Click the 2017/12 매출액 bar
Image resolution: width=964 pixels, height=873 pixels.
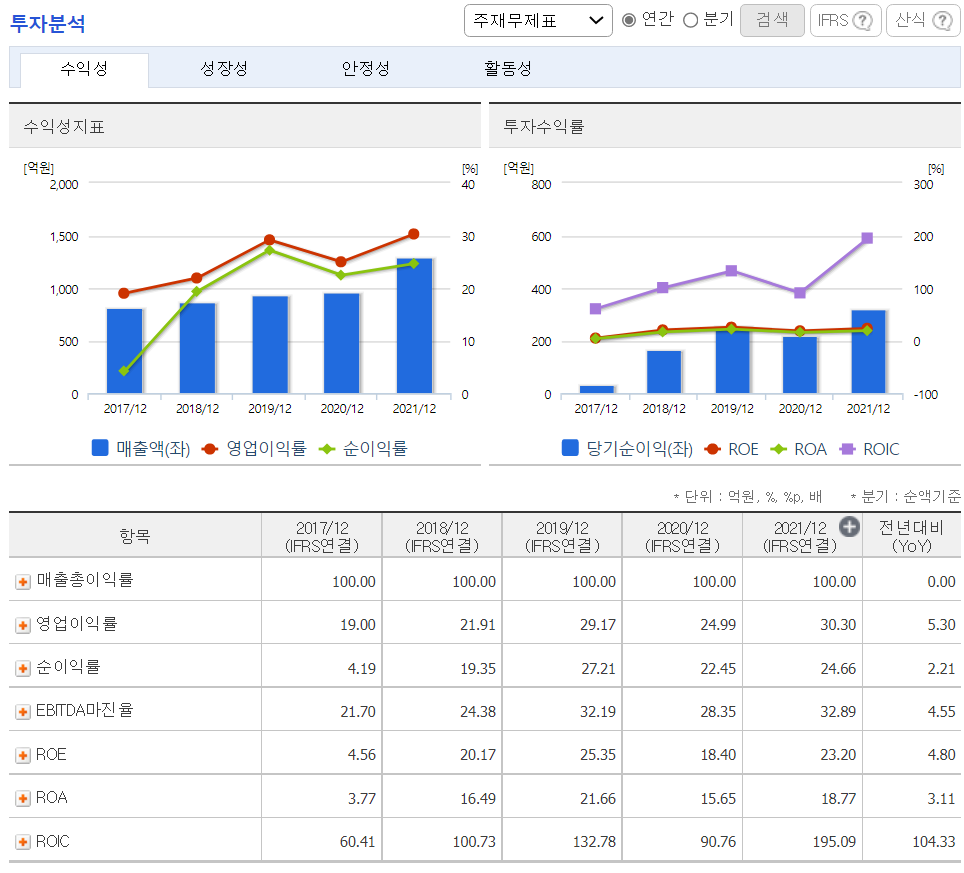point(125,351)
